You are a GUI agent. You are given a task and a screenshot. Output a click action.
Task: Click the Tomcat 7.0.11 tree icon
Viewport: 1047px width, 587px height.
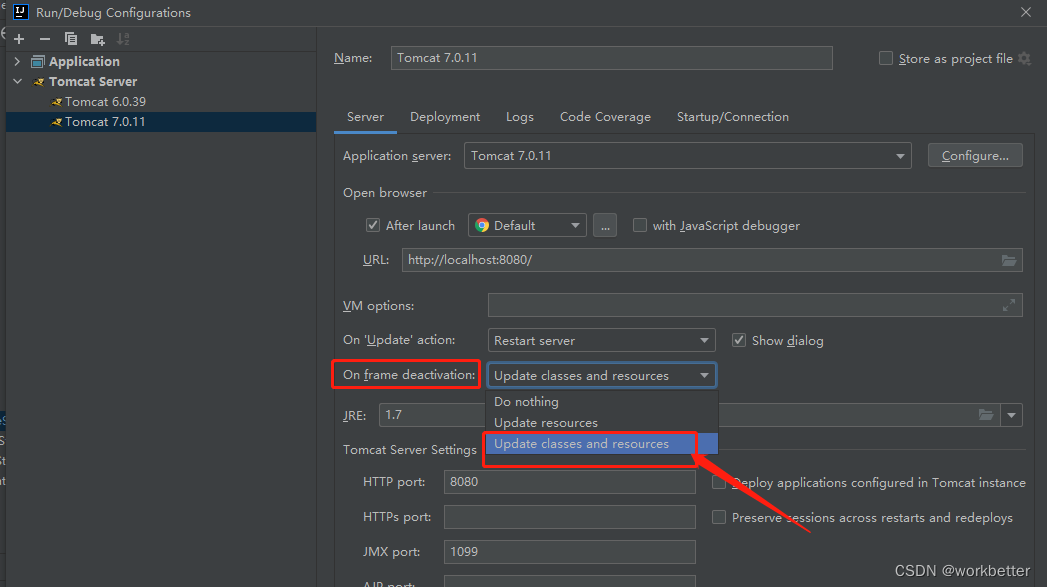56,122
